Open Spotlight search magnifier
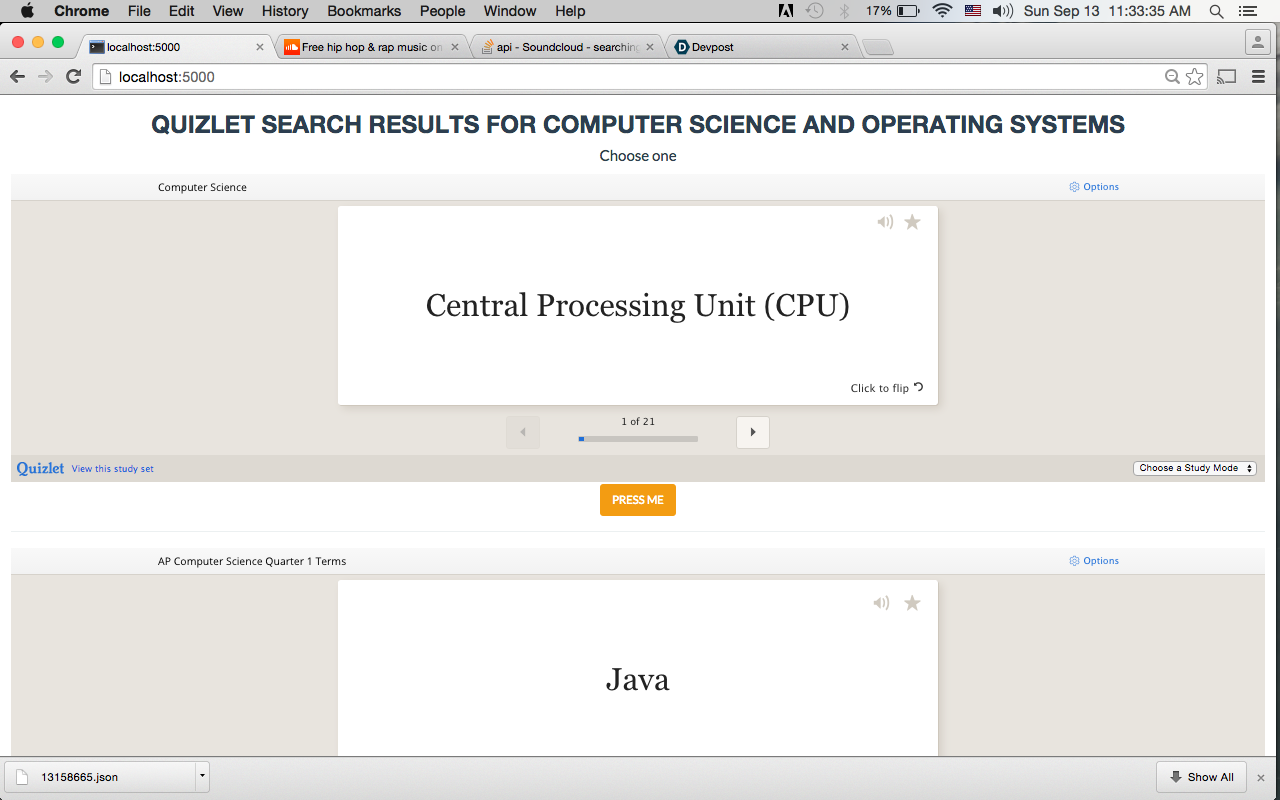This screenshot has height=800, width=1280. click(x=1216, y=11)
